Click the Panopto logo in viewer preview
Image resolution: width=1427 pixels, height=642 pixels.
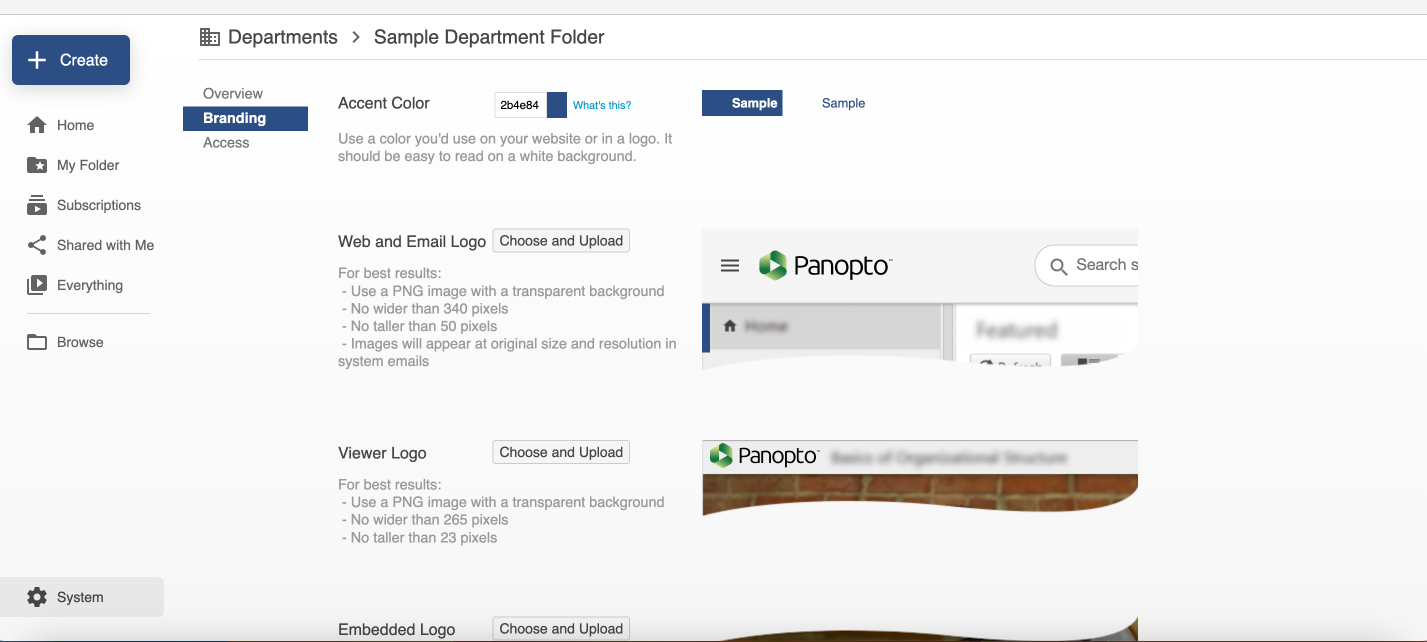pyautogui.click(x=764, y=456)
